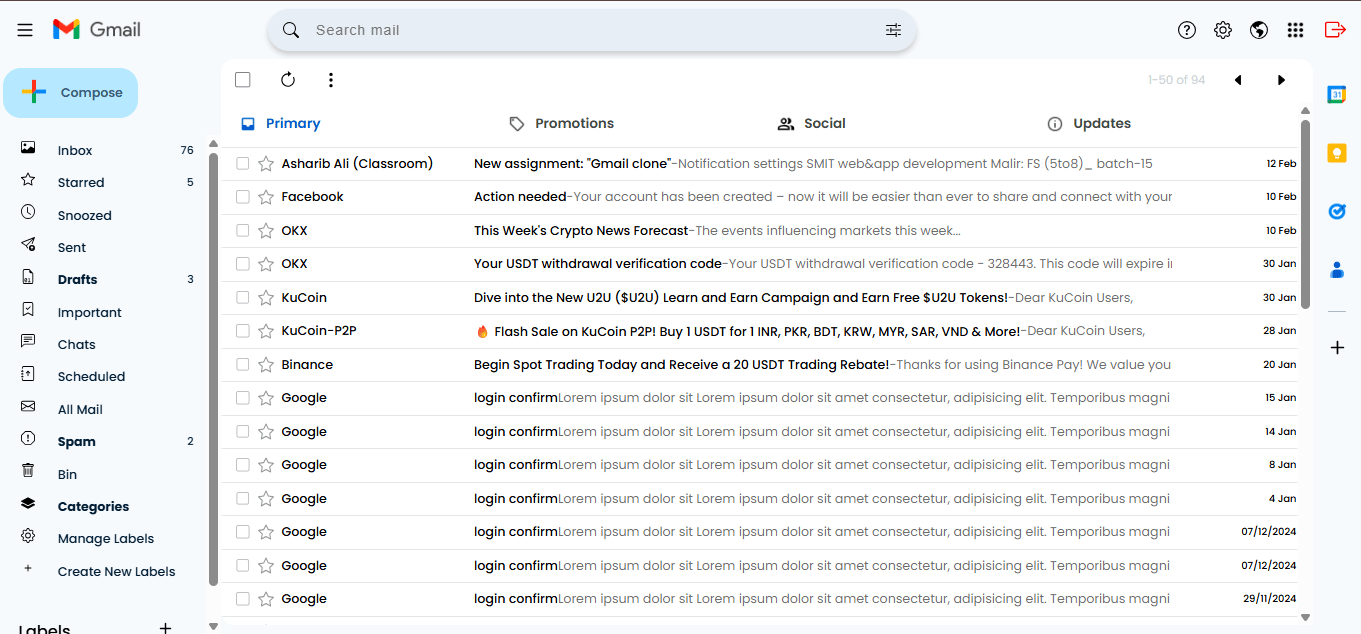The height and width of the screenshot is (634, 1361).
Task: Tick the select all checkbox
Action: pyautogui.click(x=243, y=80)
